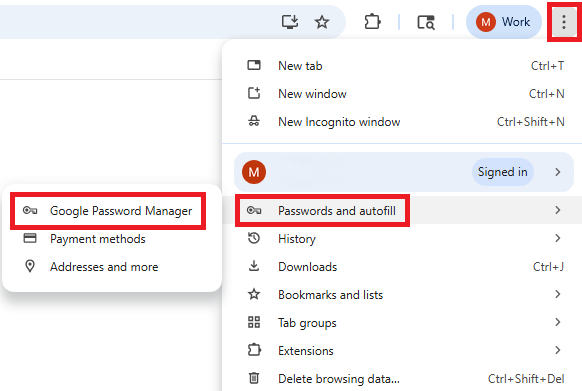Open Bookmarks and lists submenu

[x=402, y=294]
